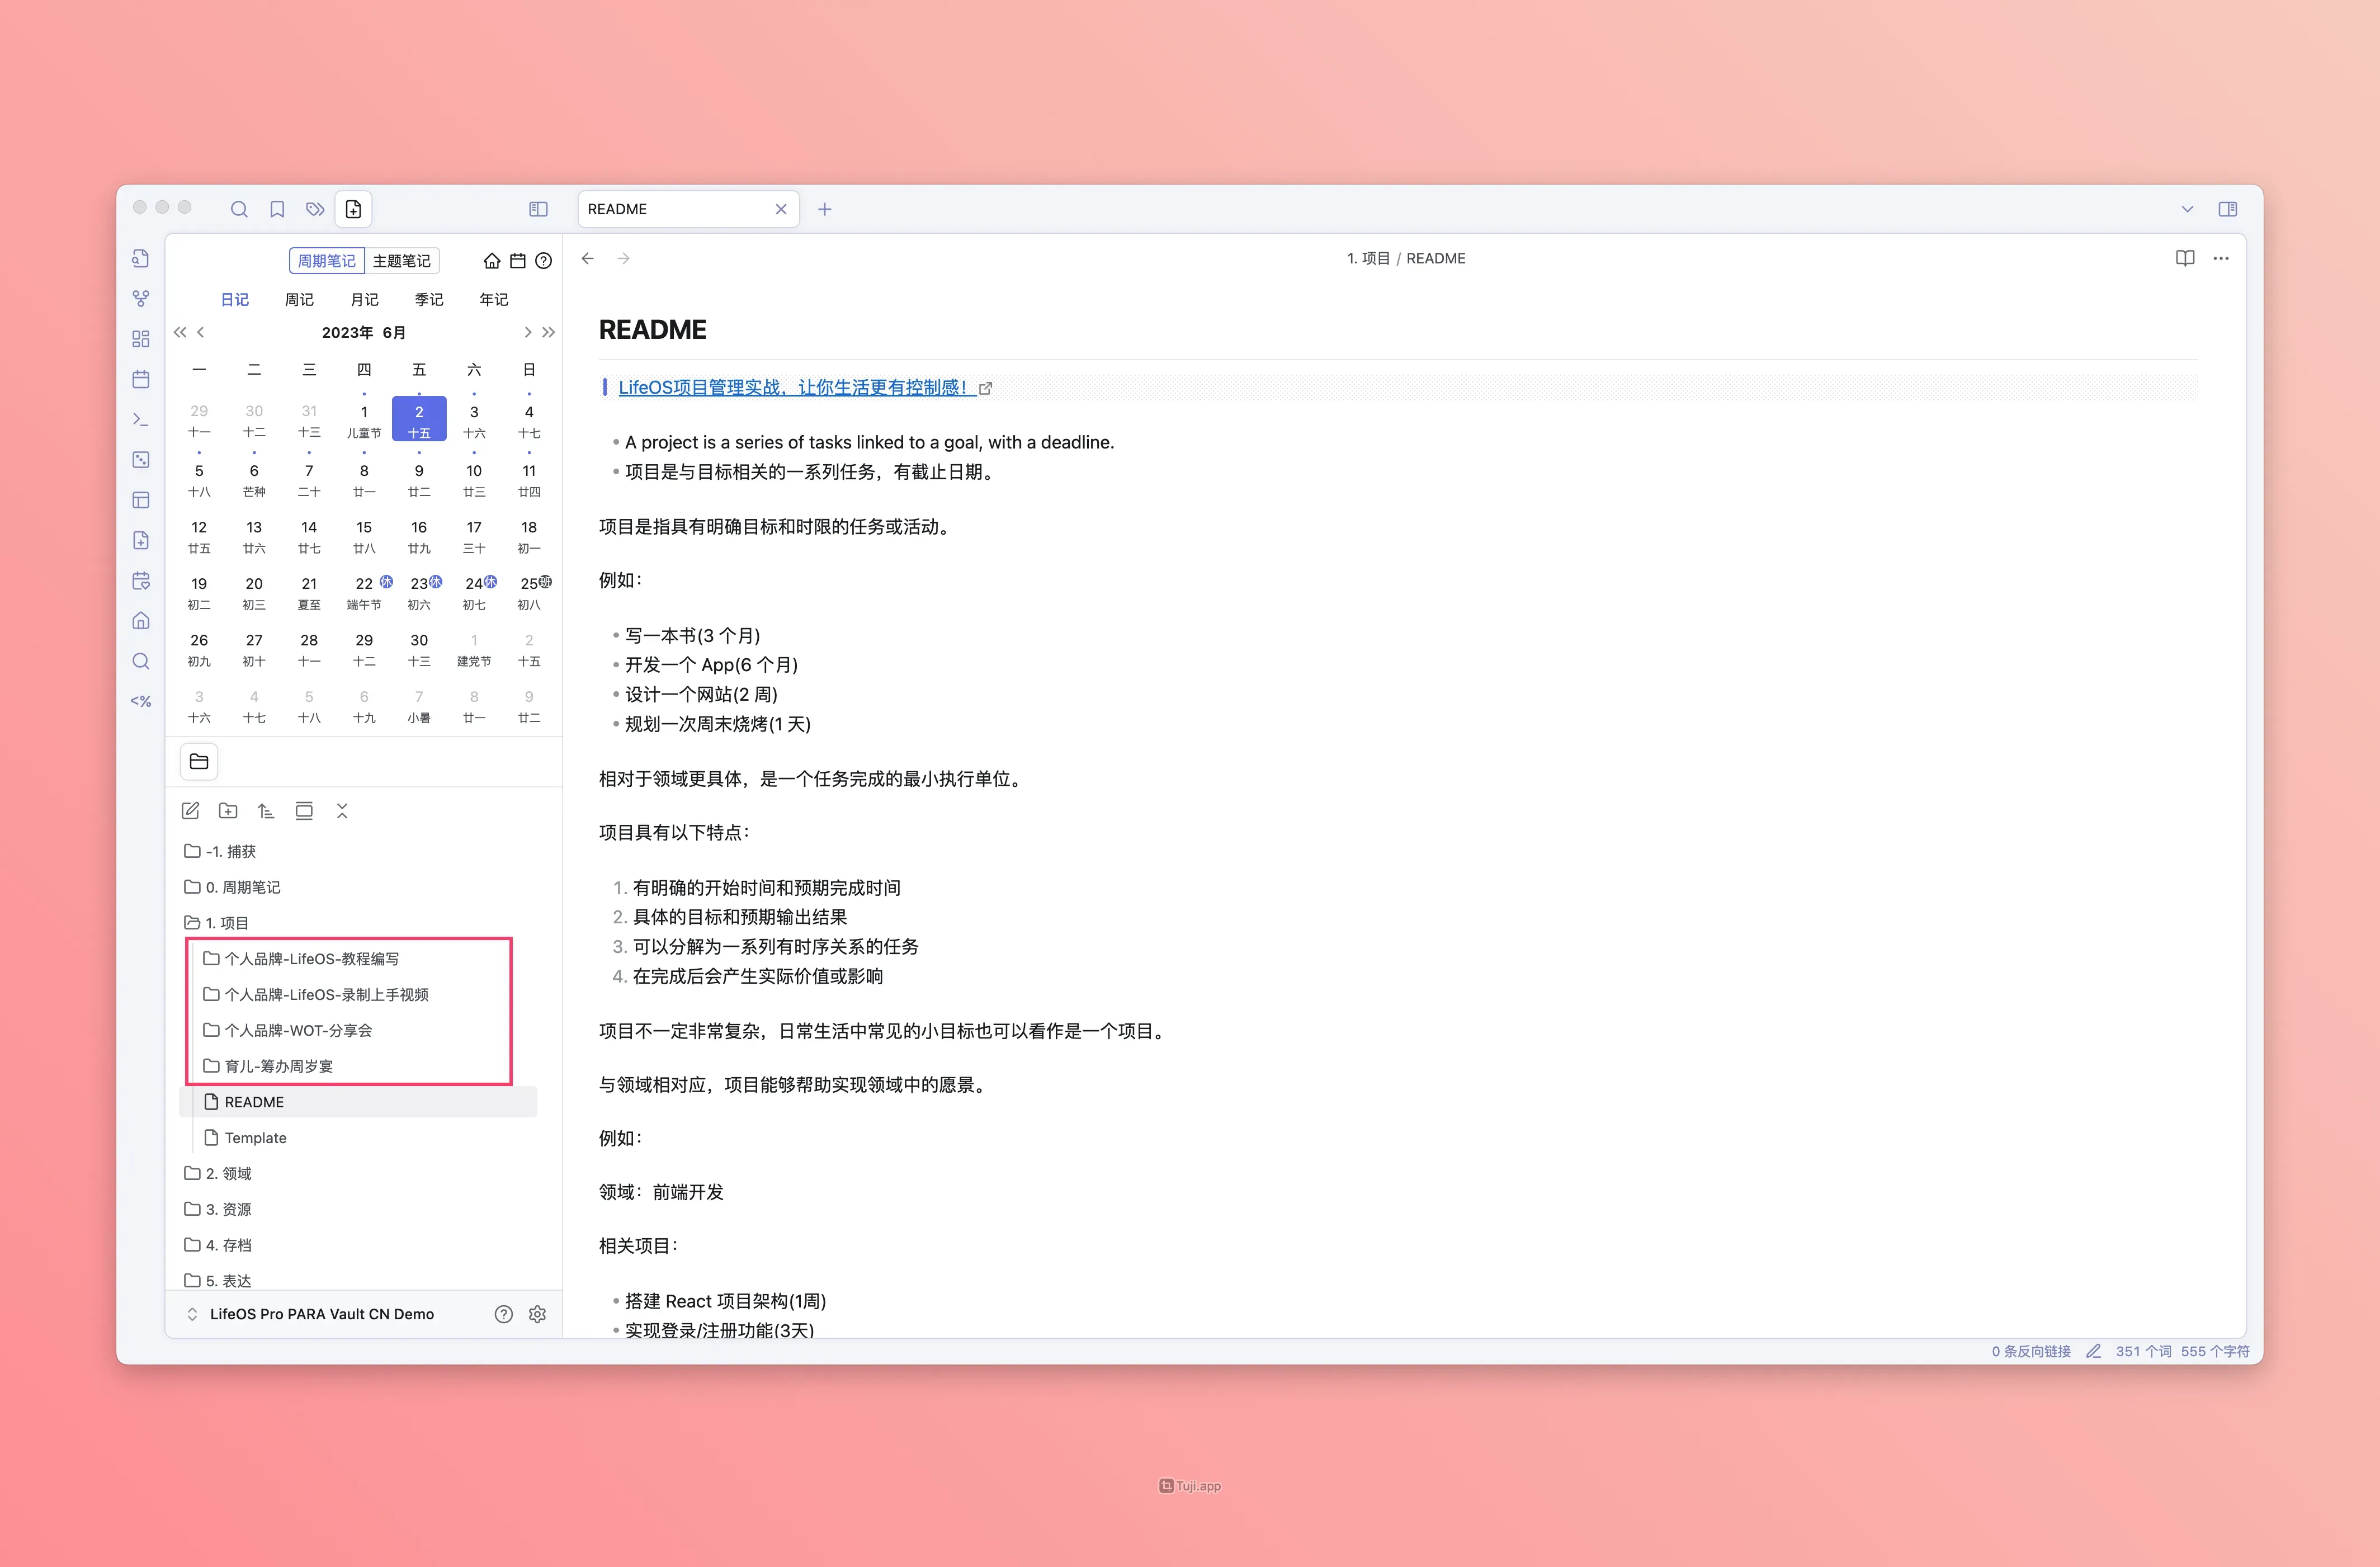The image size is (2380, 1567).
Task: Expand the 2. 领域 folder
Action: [228, 1173]
